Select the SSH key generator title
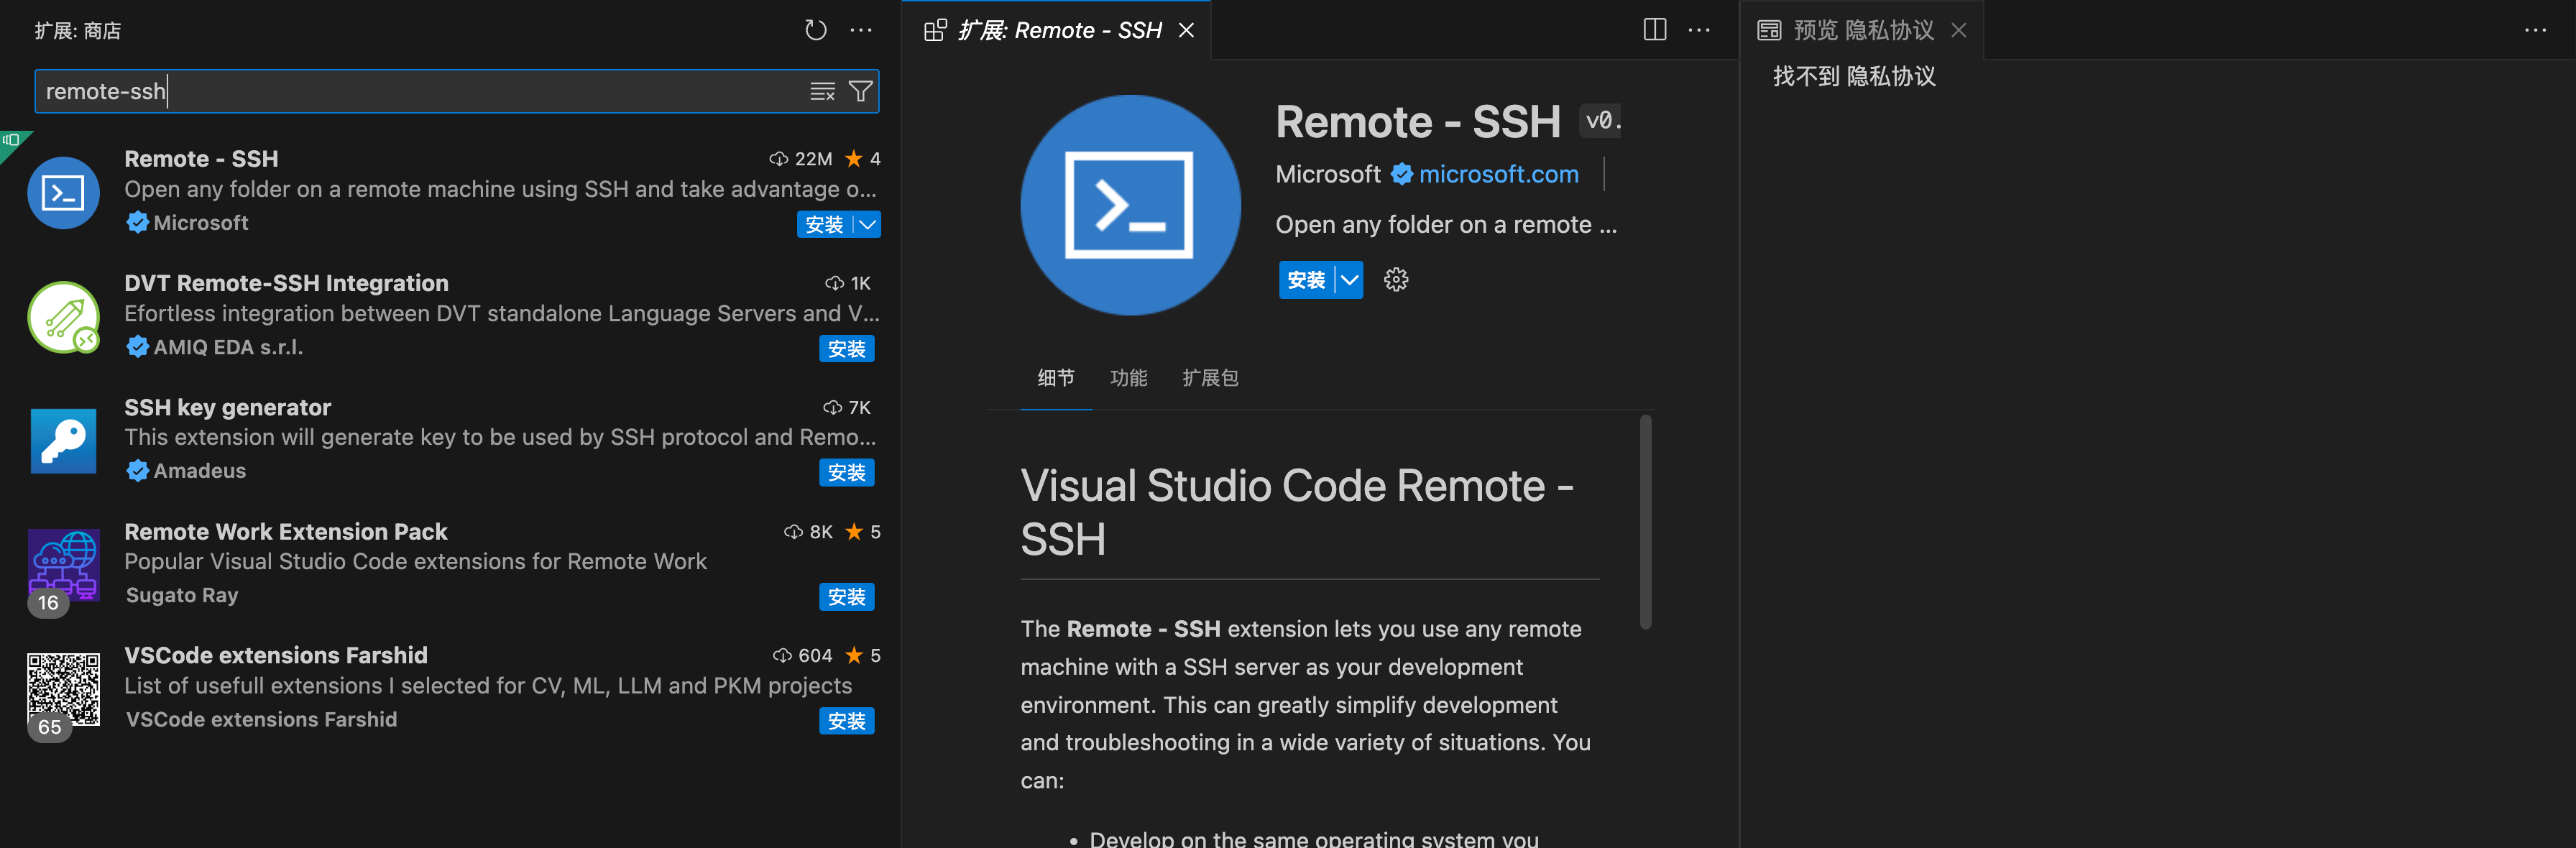This screenshot has height=848, width=2576. [227, 407]
